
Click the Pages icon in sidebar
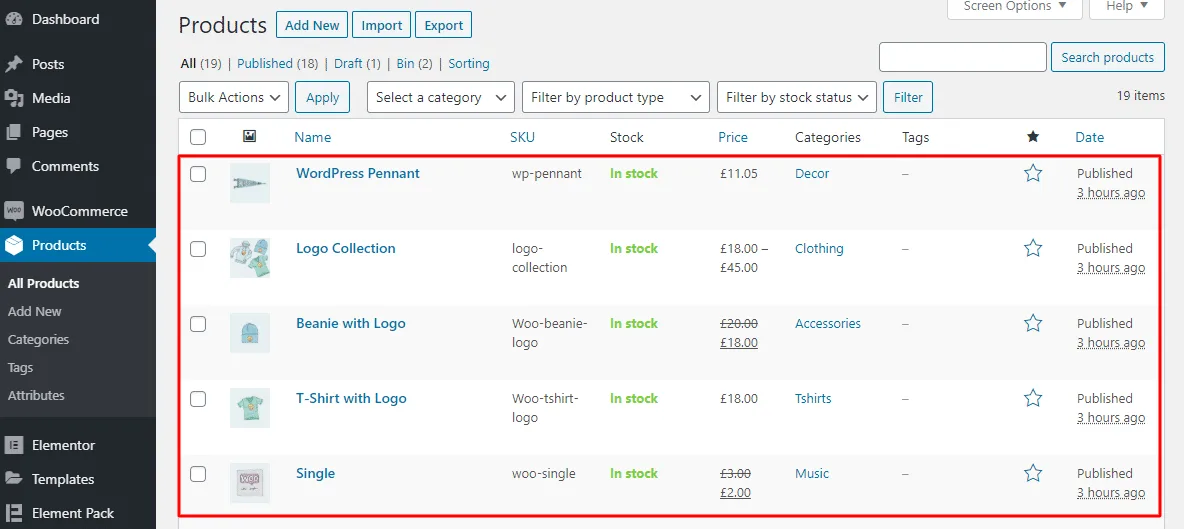coord(14,132)
